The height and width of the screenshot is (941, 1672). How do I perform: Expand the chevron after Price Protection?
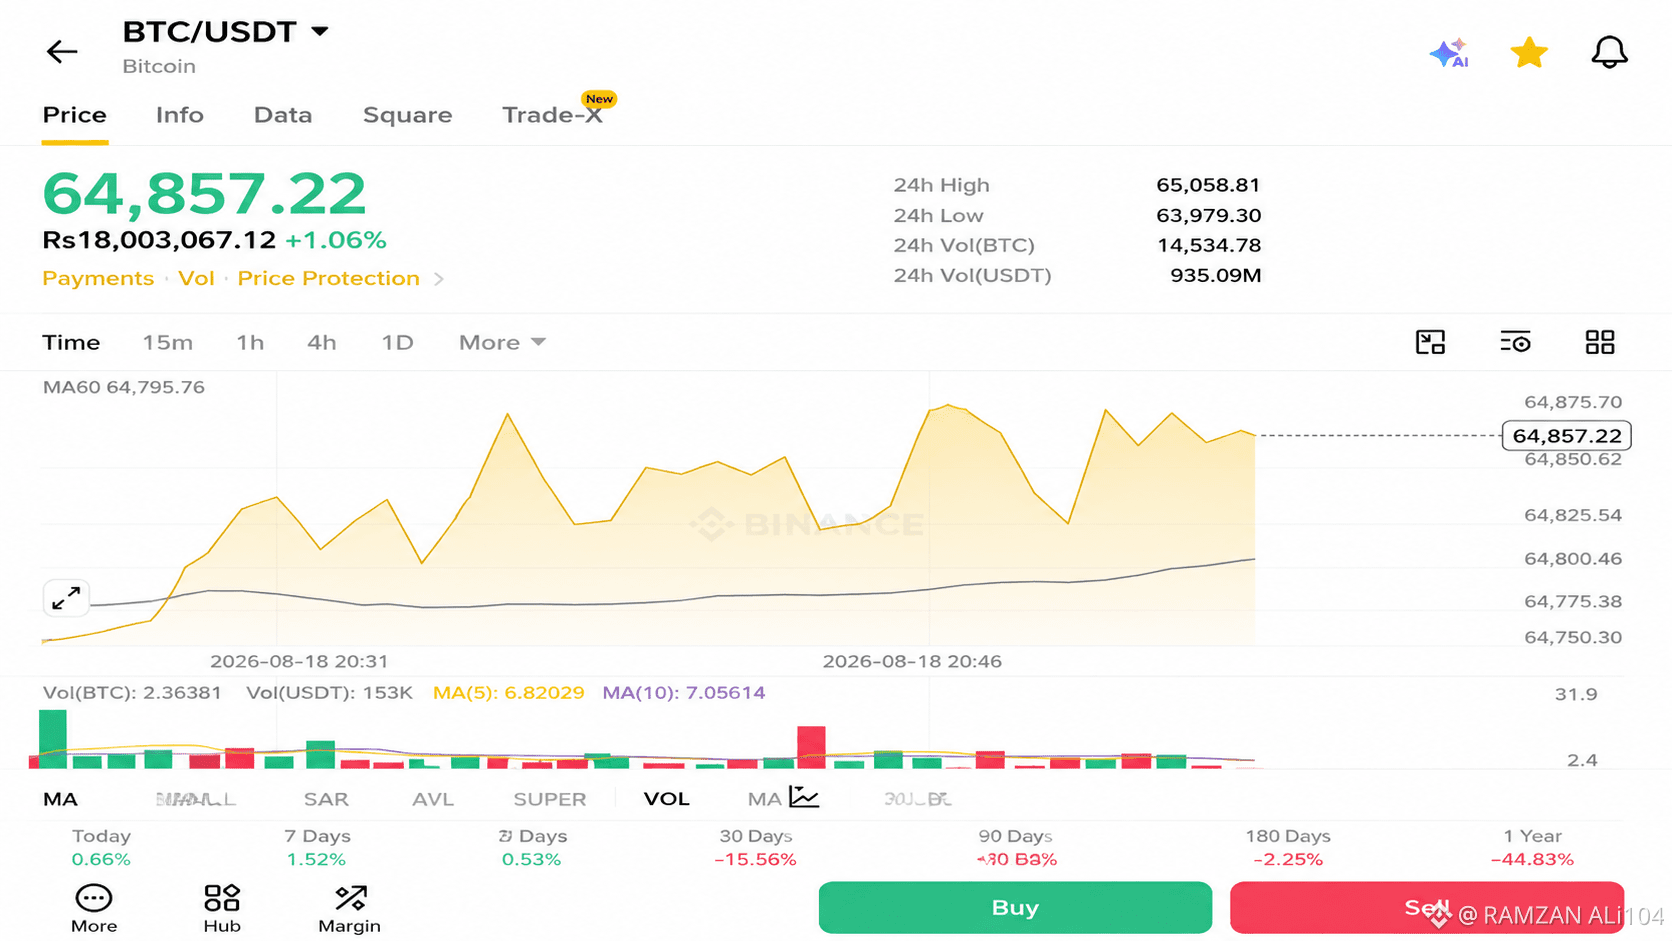(439, 279)
